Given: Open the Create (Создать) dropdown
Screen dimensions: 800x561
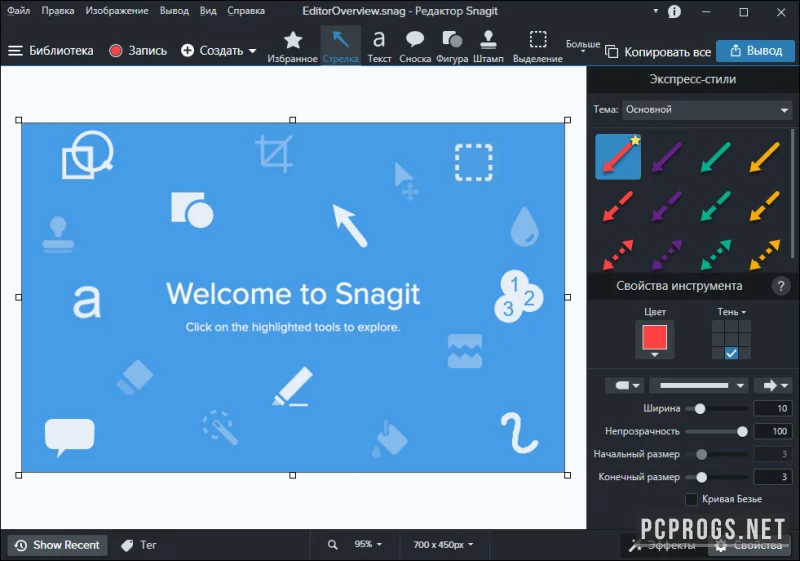Looking at the screenshot, I should [x=218, y=50].
